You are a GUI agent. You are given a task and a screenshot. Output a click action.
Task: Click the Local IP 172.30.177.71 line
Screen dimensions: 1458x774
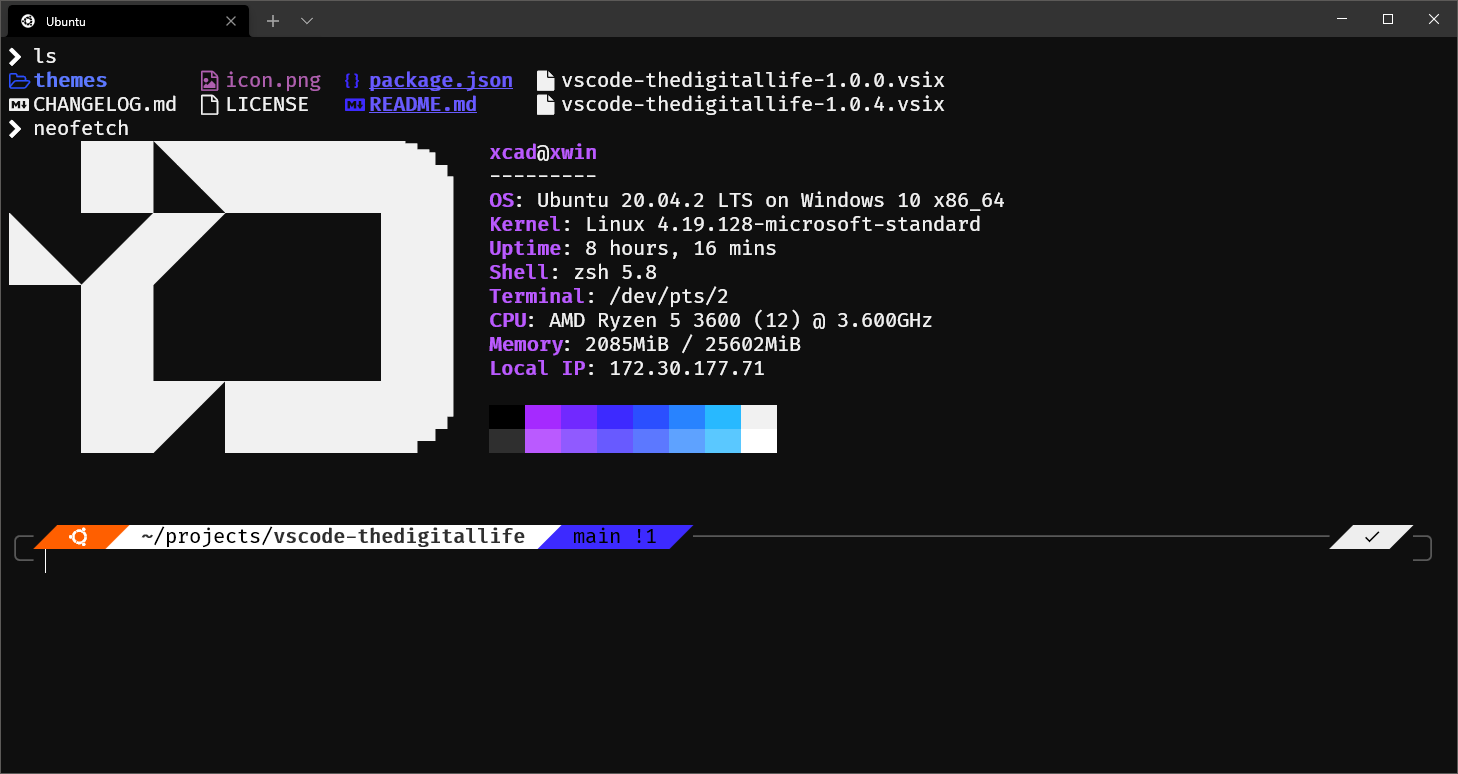pos(627,368)
